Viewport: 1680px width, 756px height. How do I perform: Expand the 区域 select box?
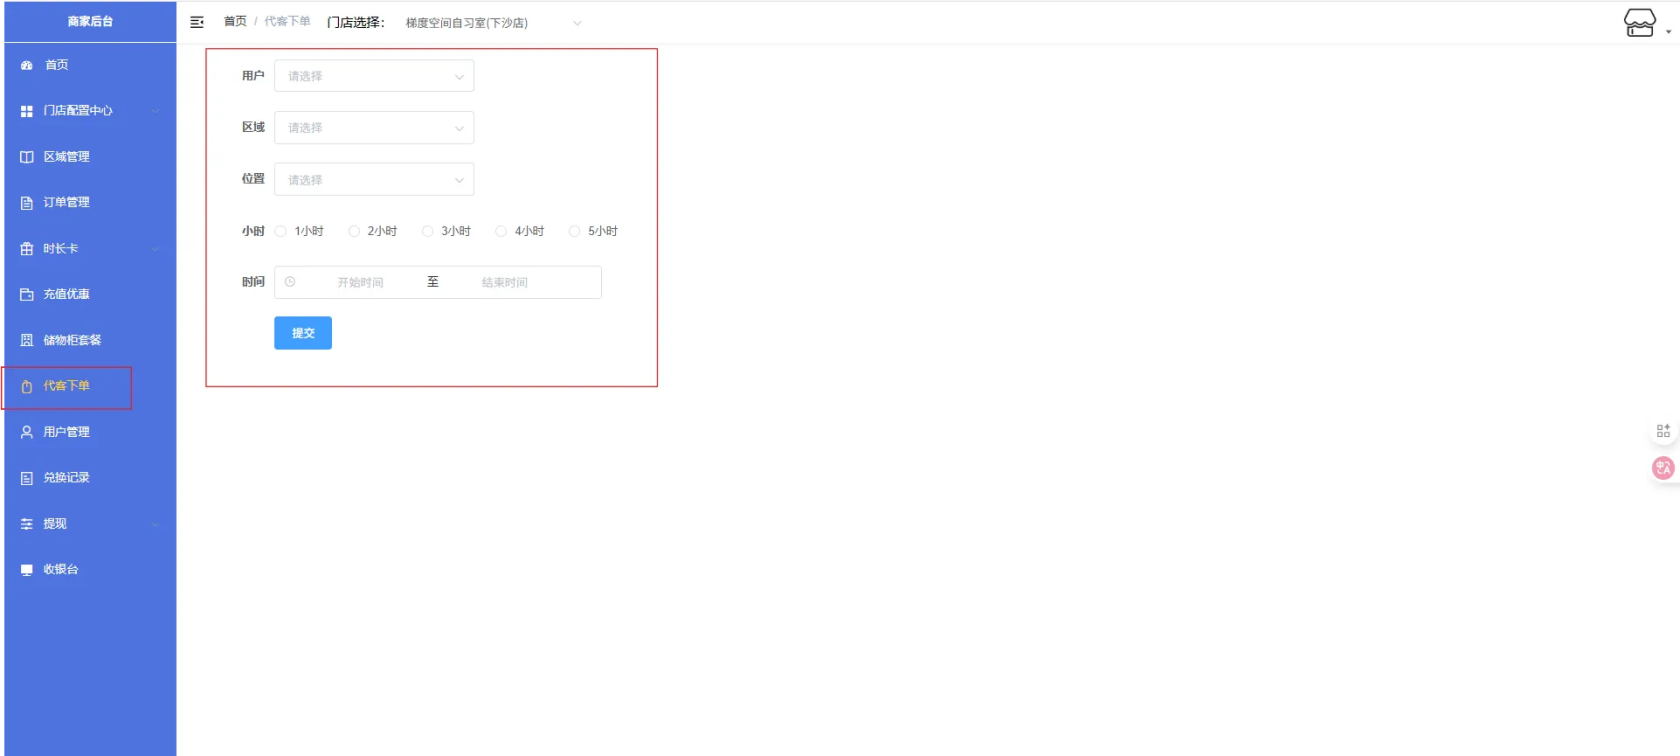[x=374, y=128]
